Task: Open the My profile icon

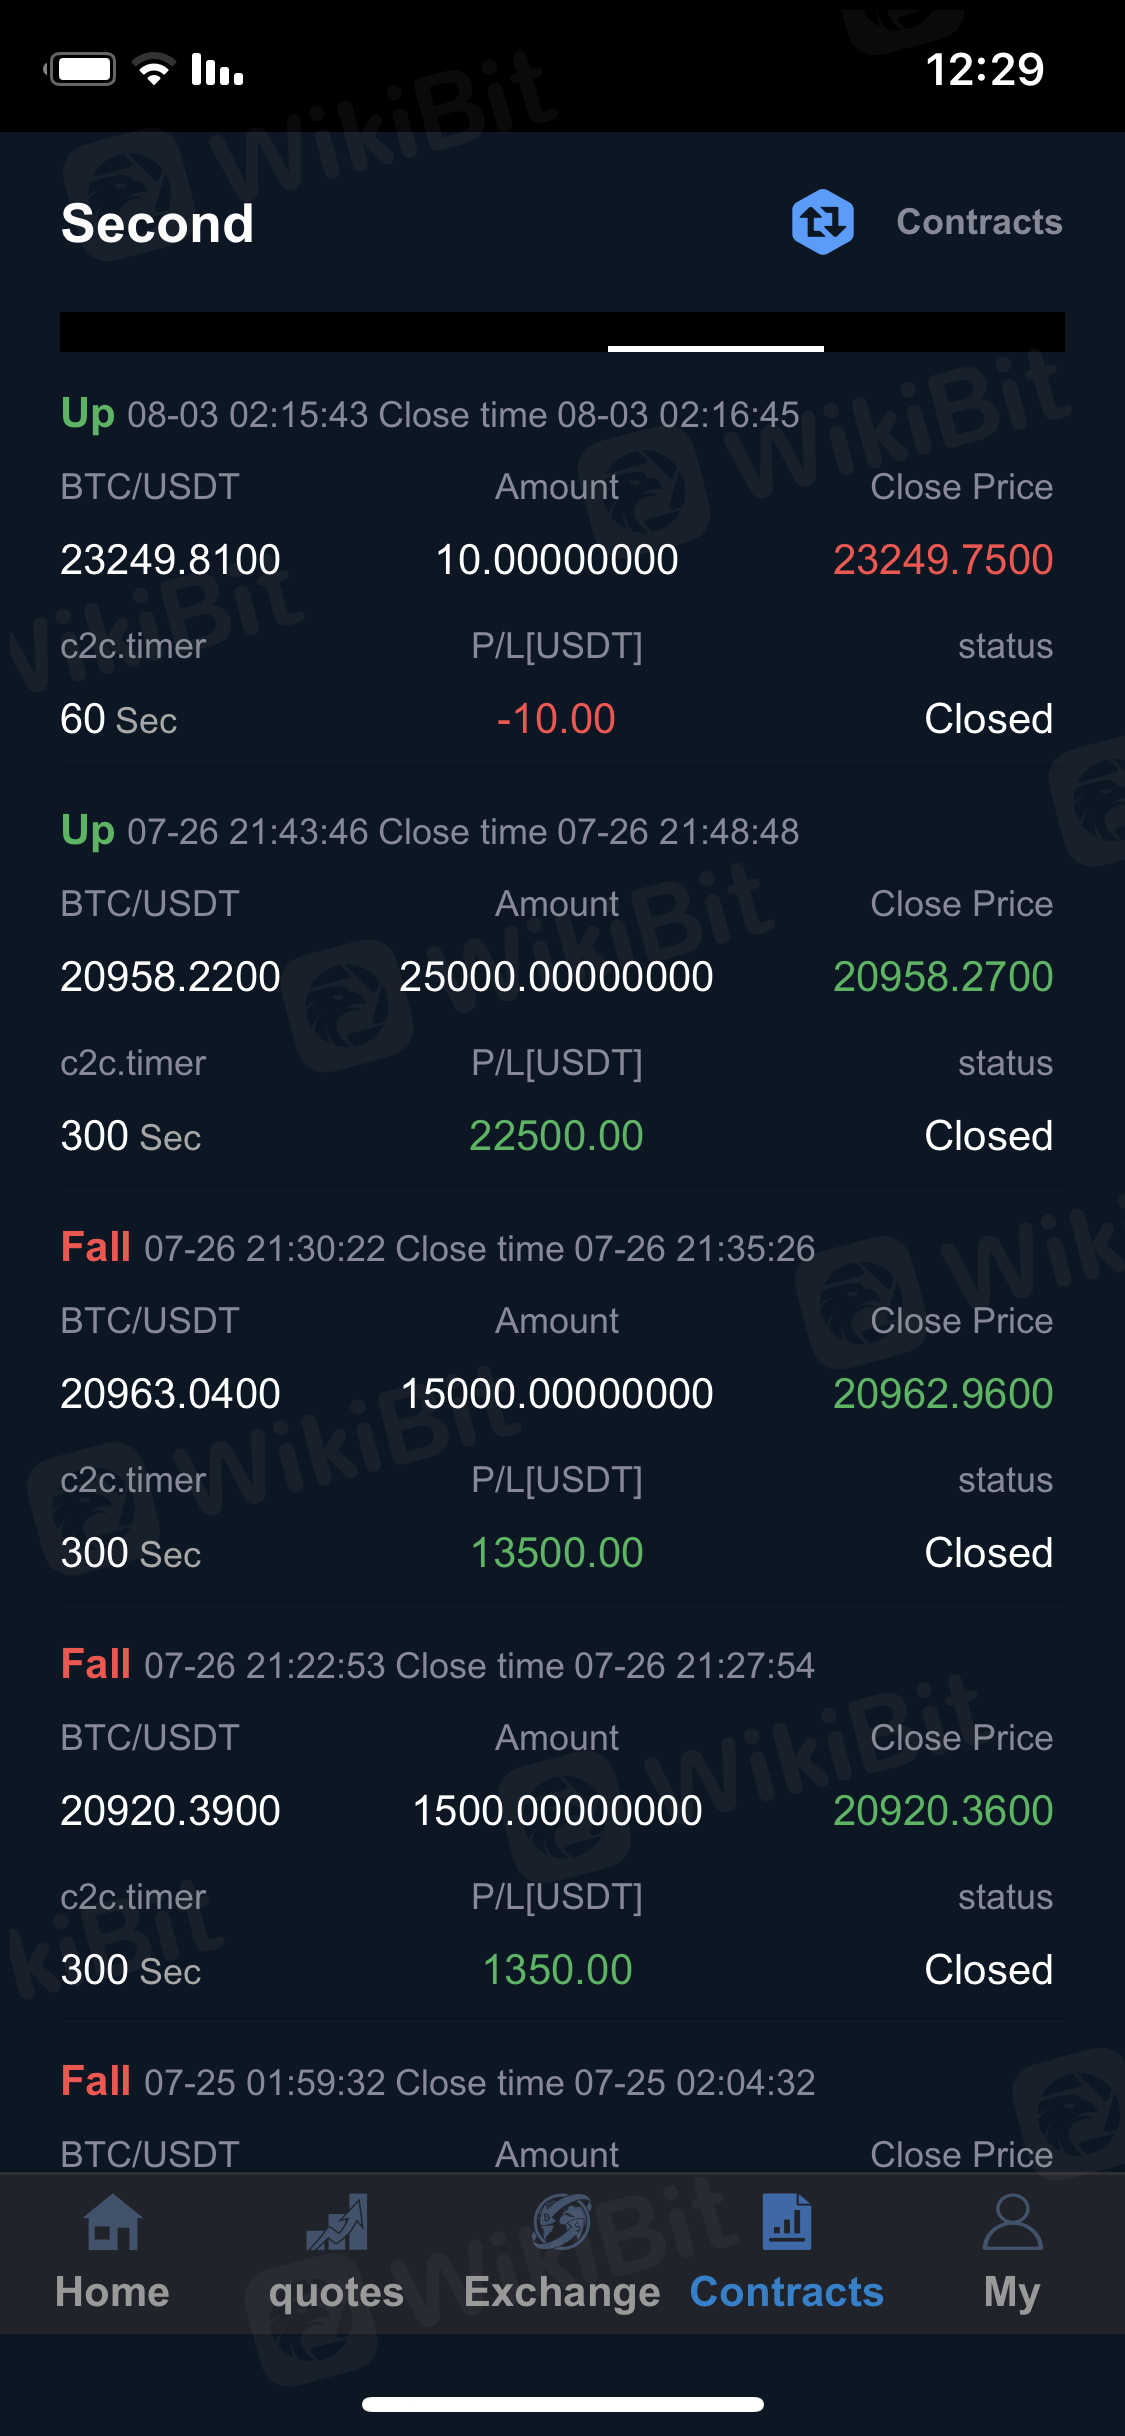Action: [1012, 2222]
